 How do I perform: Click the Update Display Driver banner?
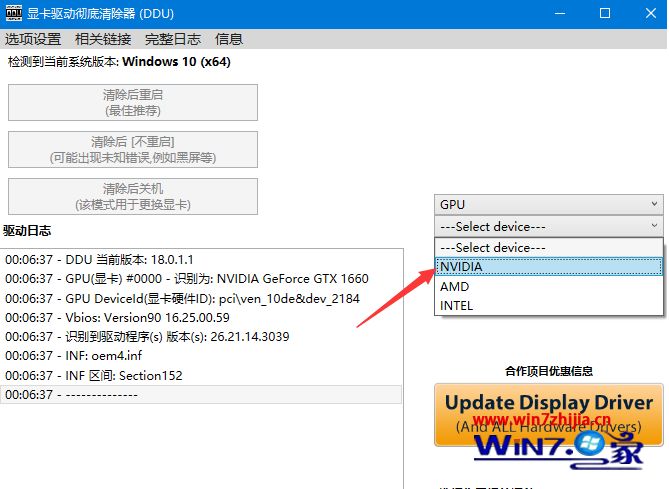tap(549, 415)
